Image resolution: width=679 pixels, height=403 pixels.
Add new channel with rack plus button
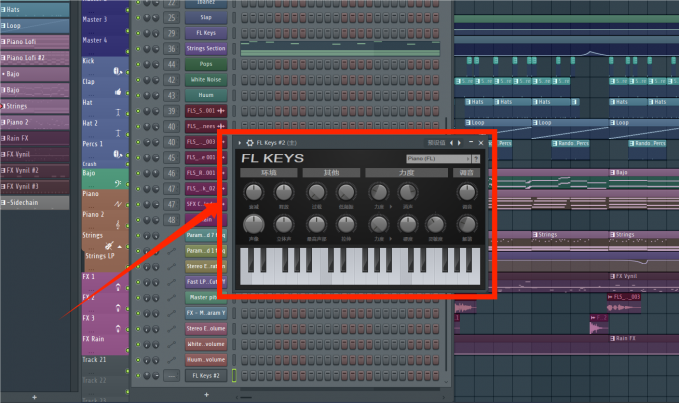pyautogui.click(x=207, y=394)
